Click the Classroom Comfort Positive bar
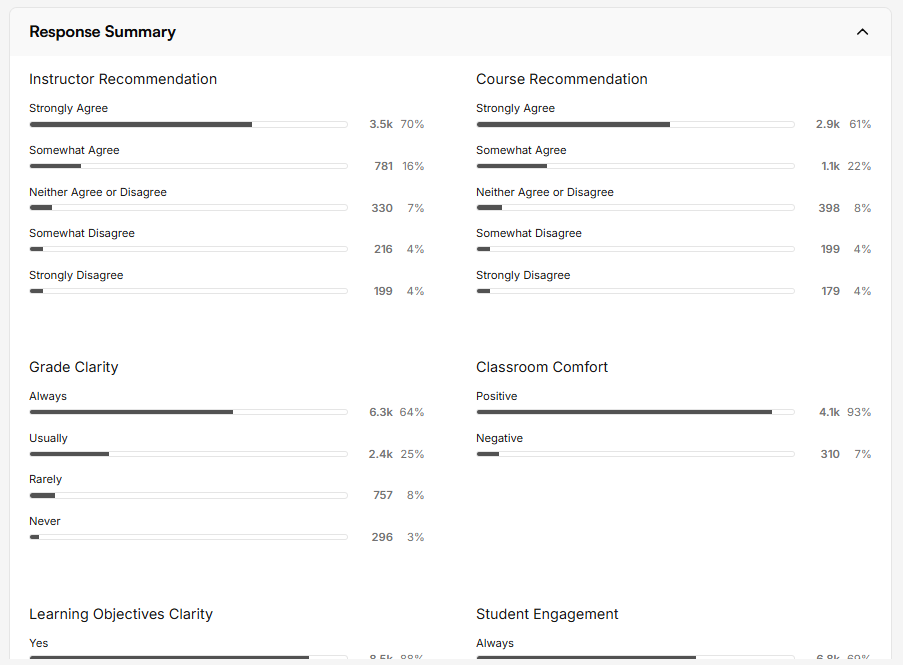This screenshot has height=665, width=903. 635,412
